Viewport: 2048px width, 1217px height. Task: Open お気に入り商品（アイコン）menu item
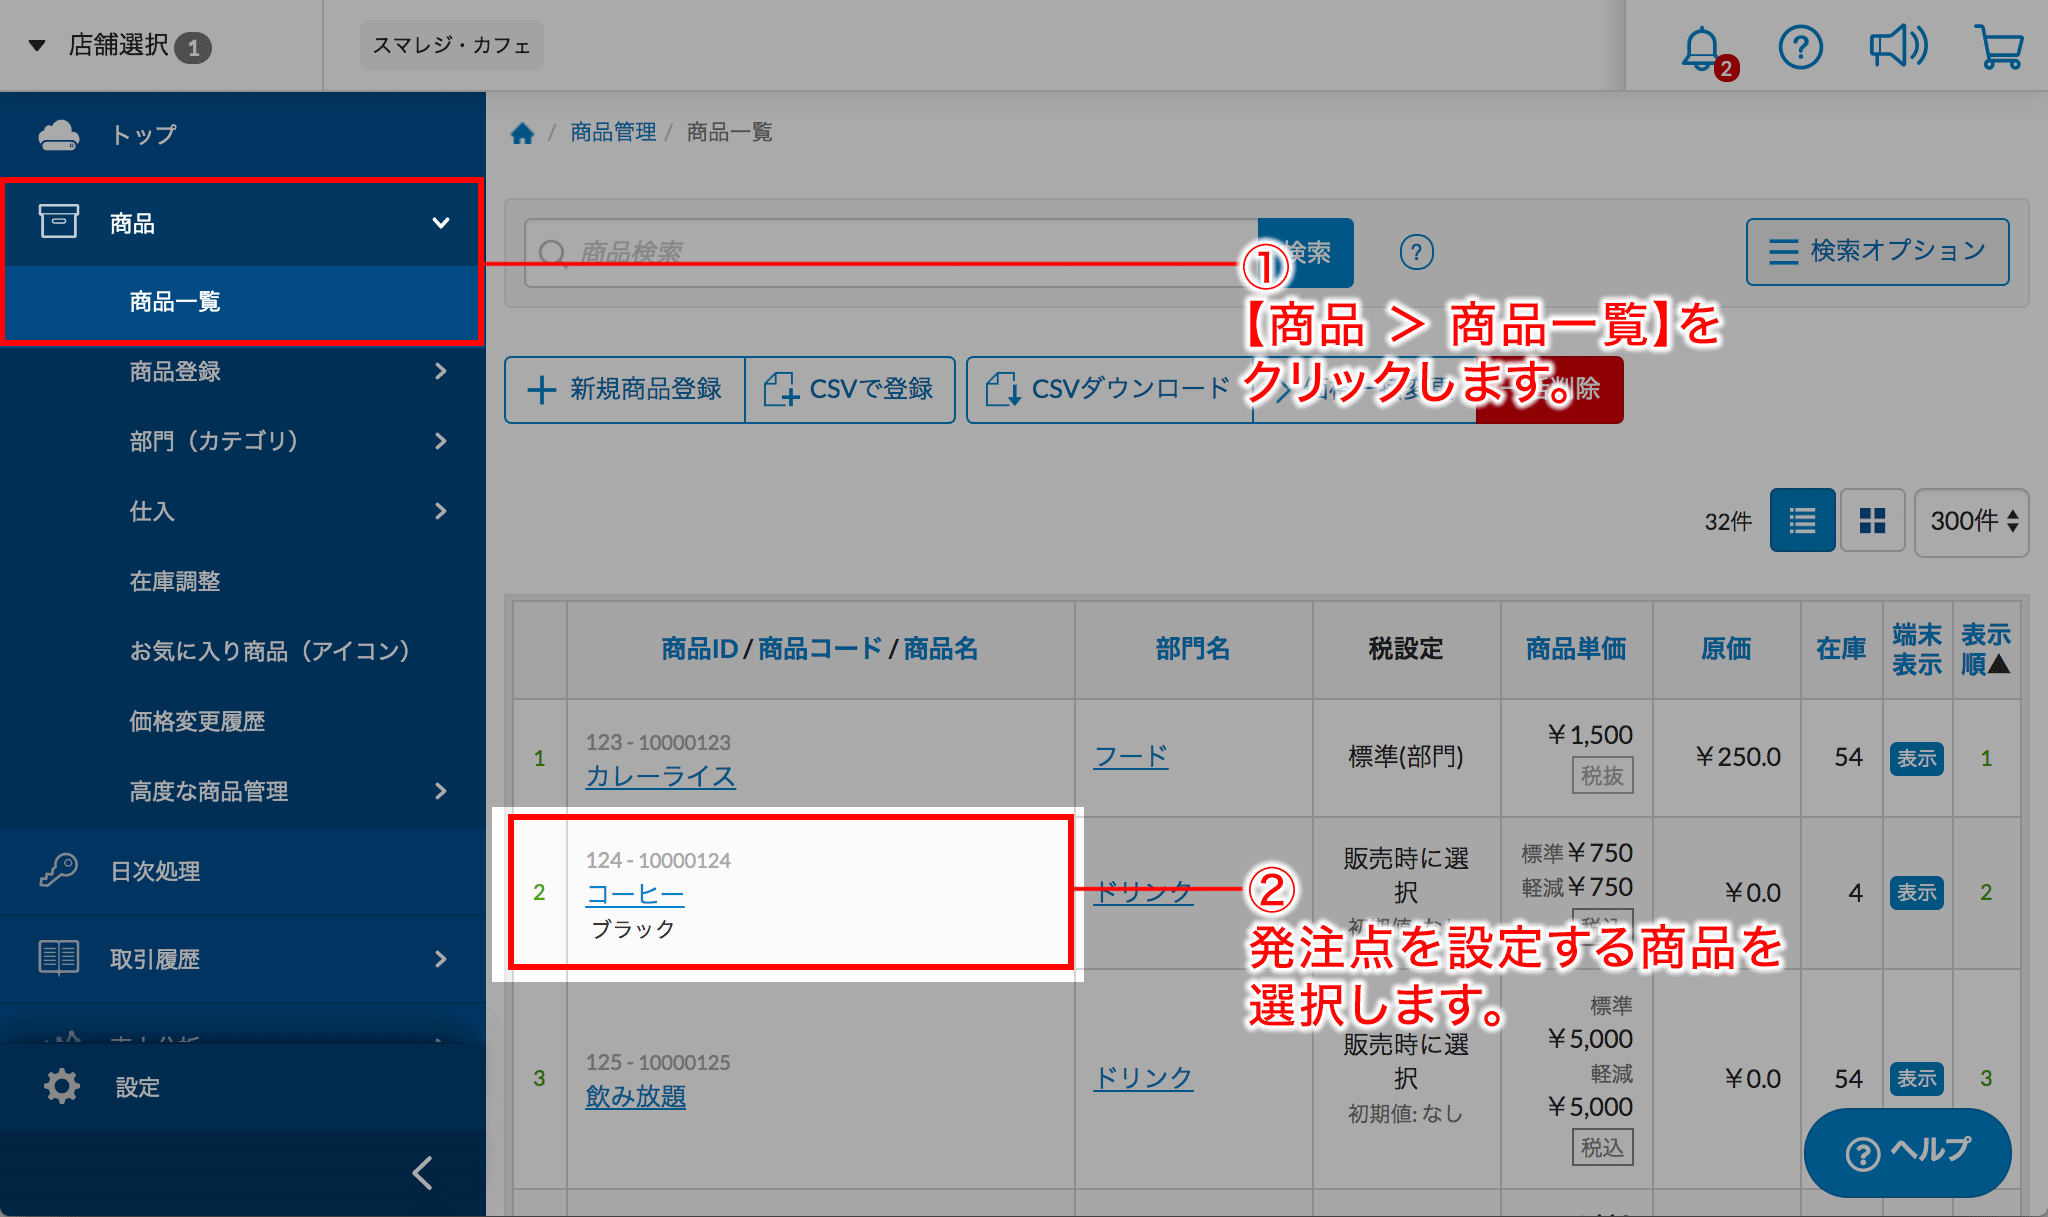pyautogui.click(x=270, y=651)
